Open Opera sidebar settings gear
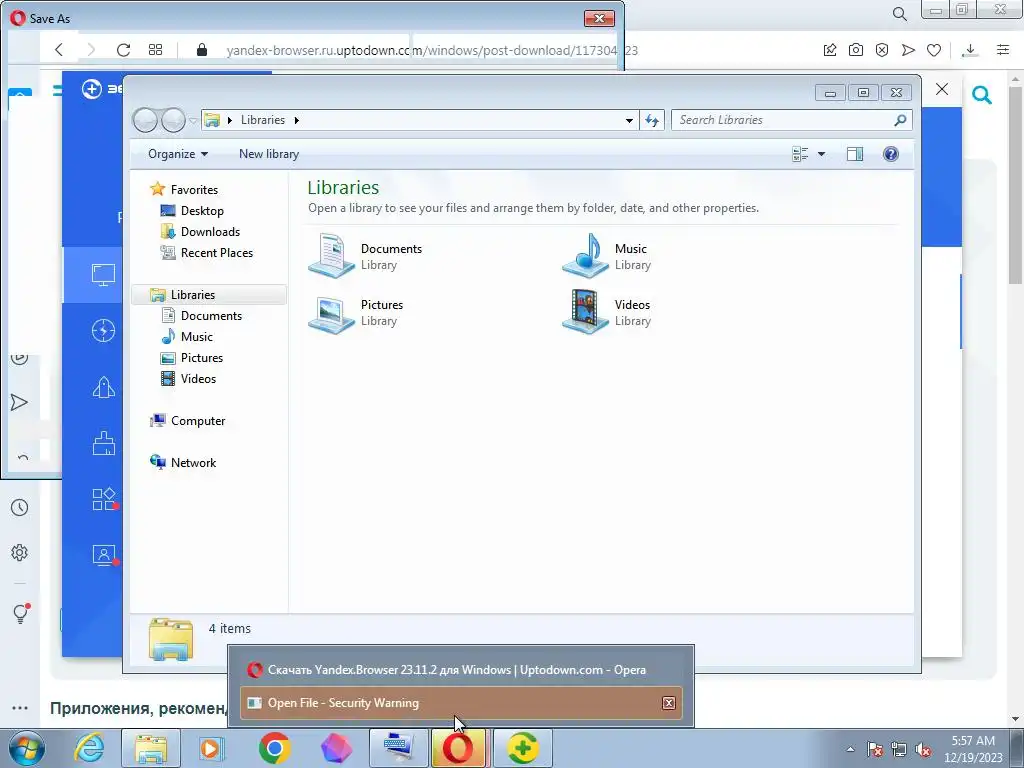The image size is (1024, 768). (x=20, y=552)
